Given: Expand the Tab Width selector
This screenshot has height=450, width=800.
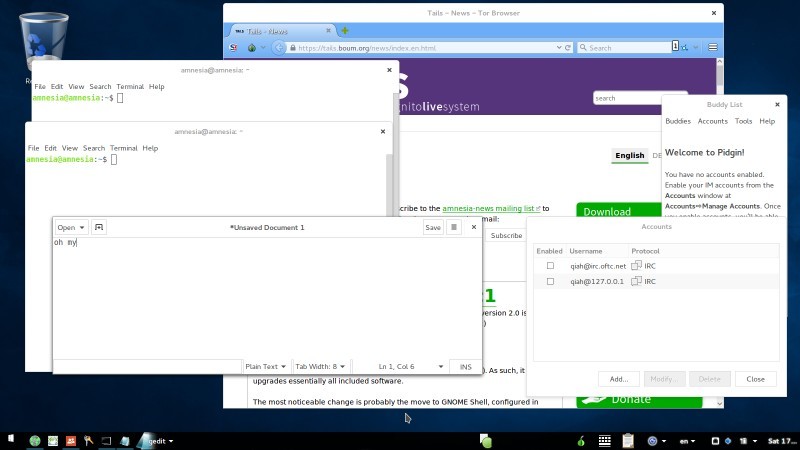Looking at the screenshot, I should (x=320, y=366).
